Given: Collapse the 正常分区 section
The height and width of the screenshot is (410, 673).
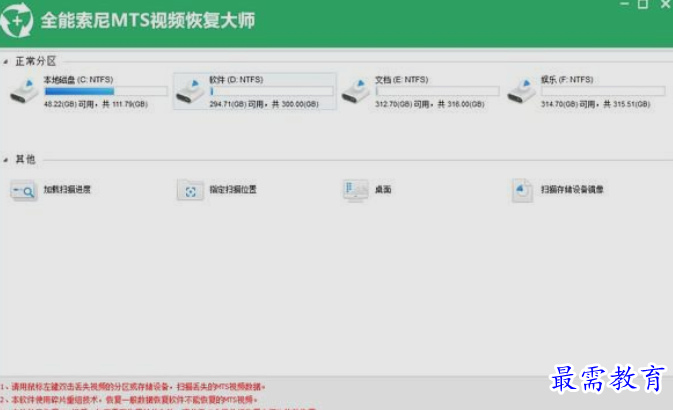Looking at the screenshot, I should click(x=6, y=62).
